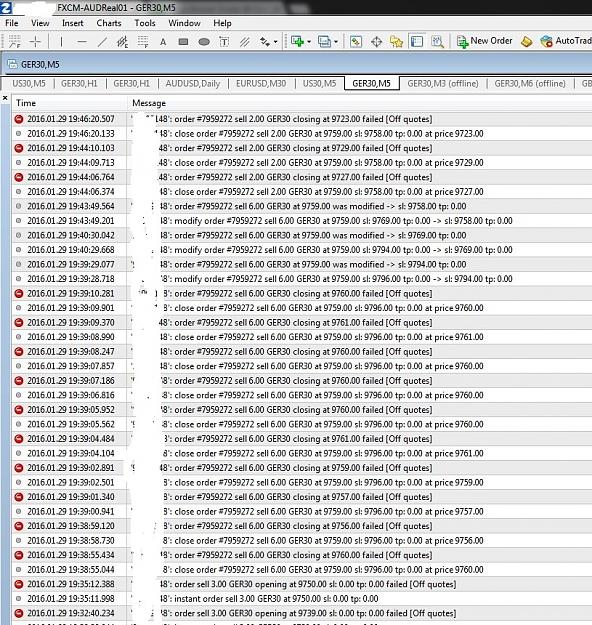Select the log row at 2016.01.29 19:46:20.507
Image resolution: width=592 pixels, height=625 pixels.
[302, 119]
